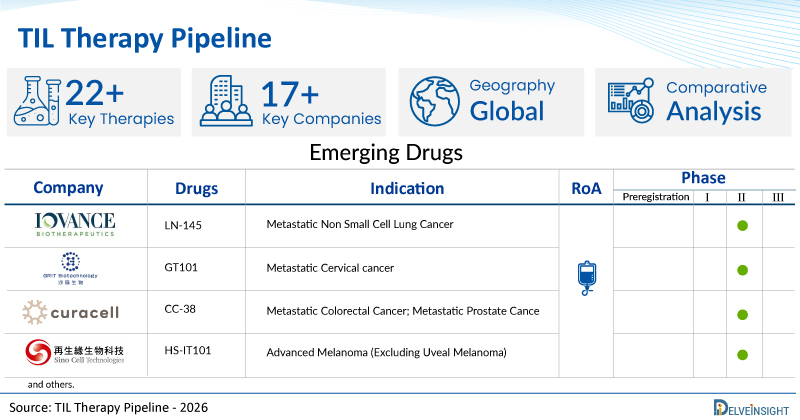Click the Company column header
The height and width of the screenshot is (420, 800).
pos(68,188)
